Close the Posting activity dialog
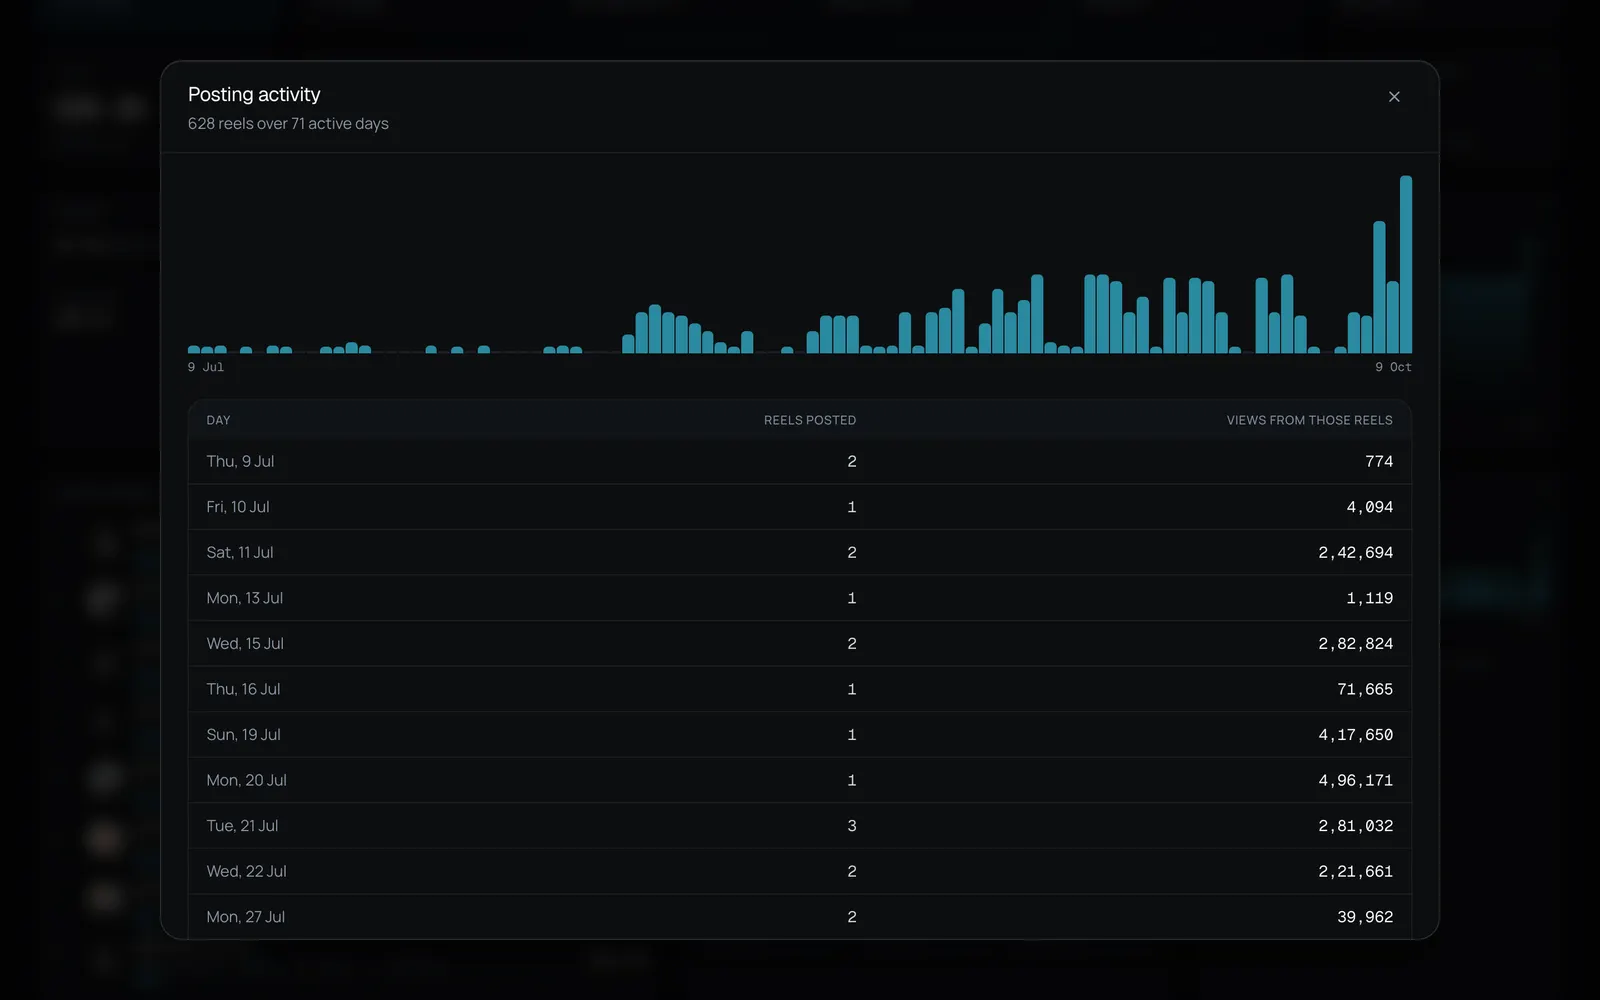The width and height of the screenshot is (1600, 1000). pyautogui.click(x=1394, y=97)
